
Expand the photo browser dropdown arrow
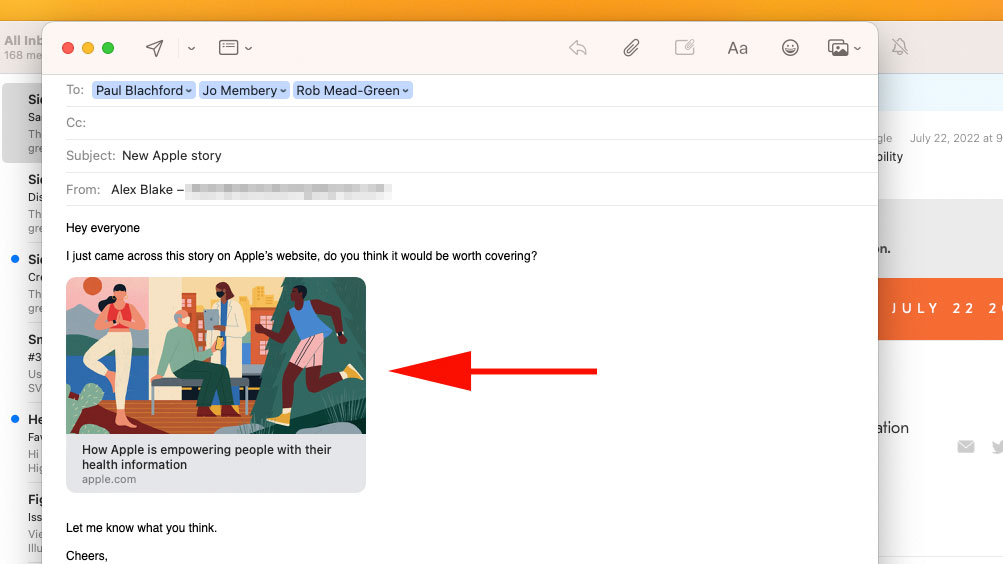(x=857, y=49)
